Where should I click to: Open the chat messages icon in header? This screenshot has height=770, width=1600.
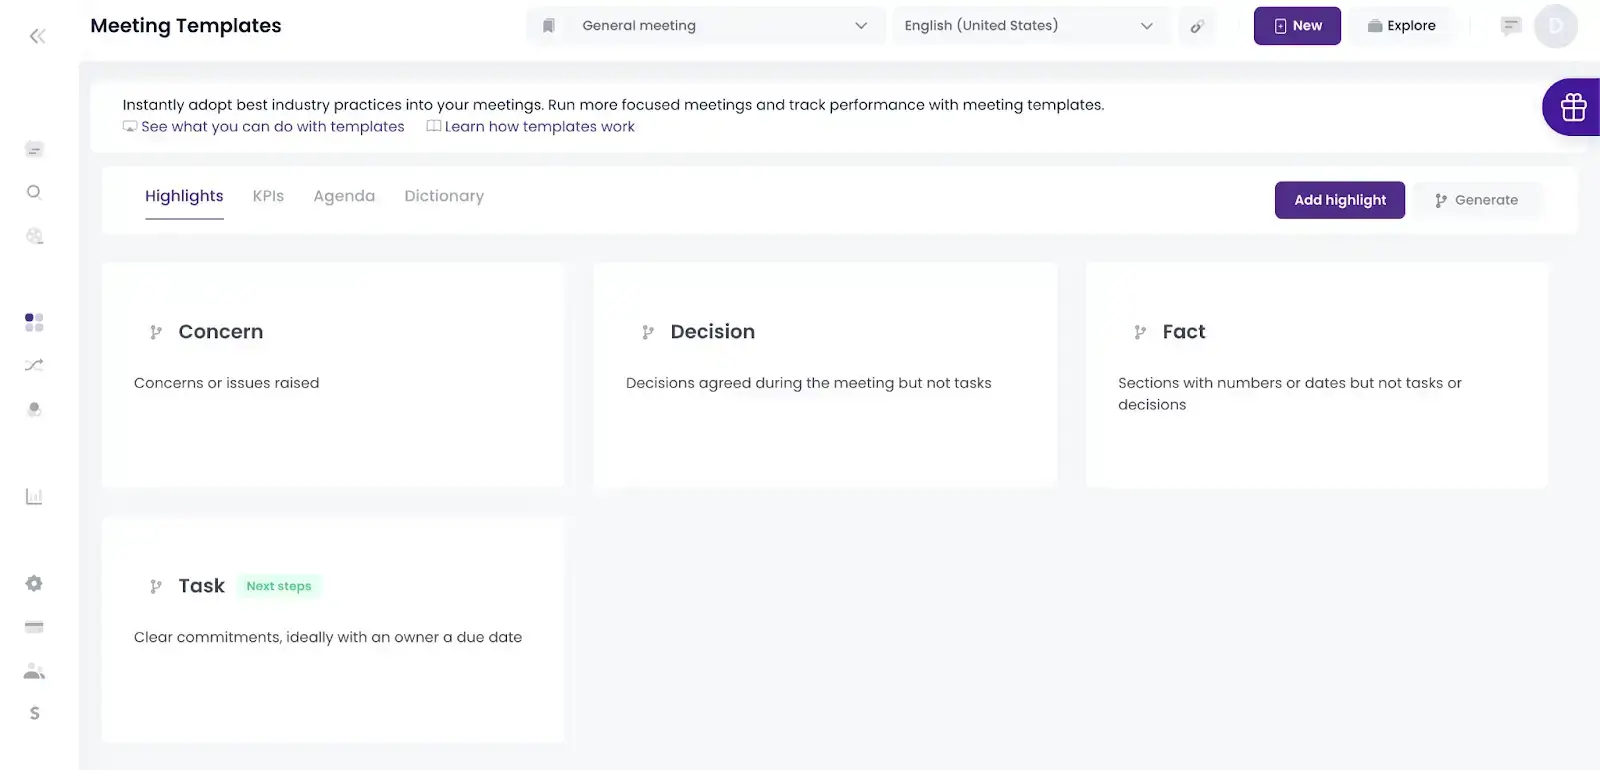1510,26
